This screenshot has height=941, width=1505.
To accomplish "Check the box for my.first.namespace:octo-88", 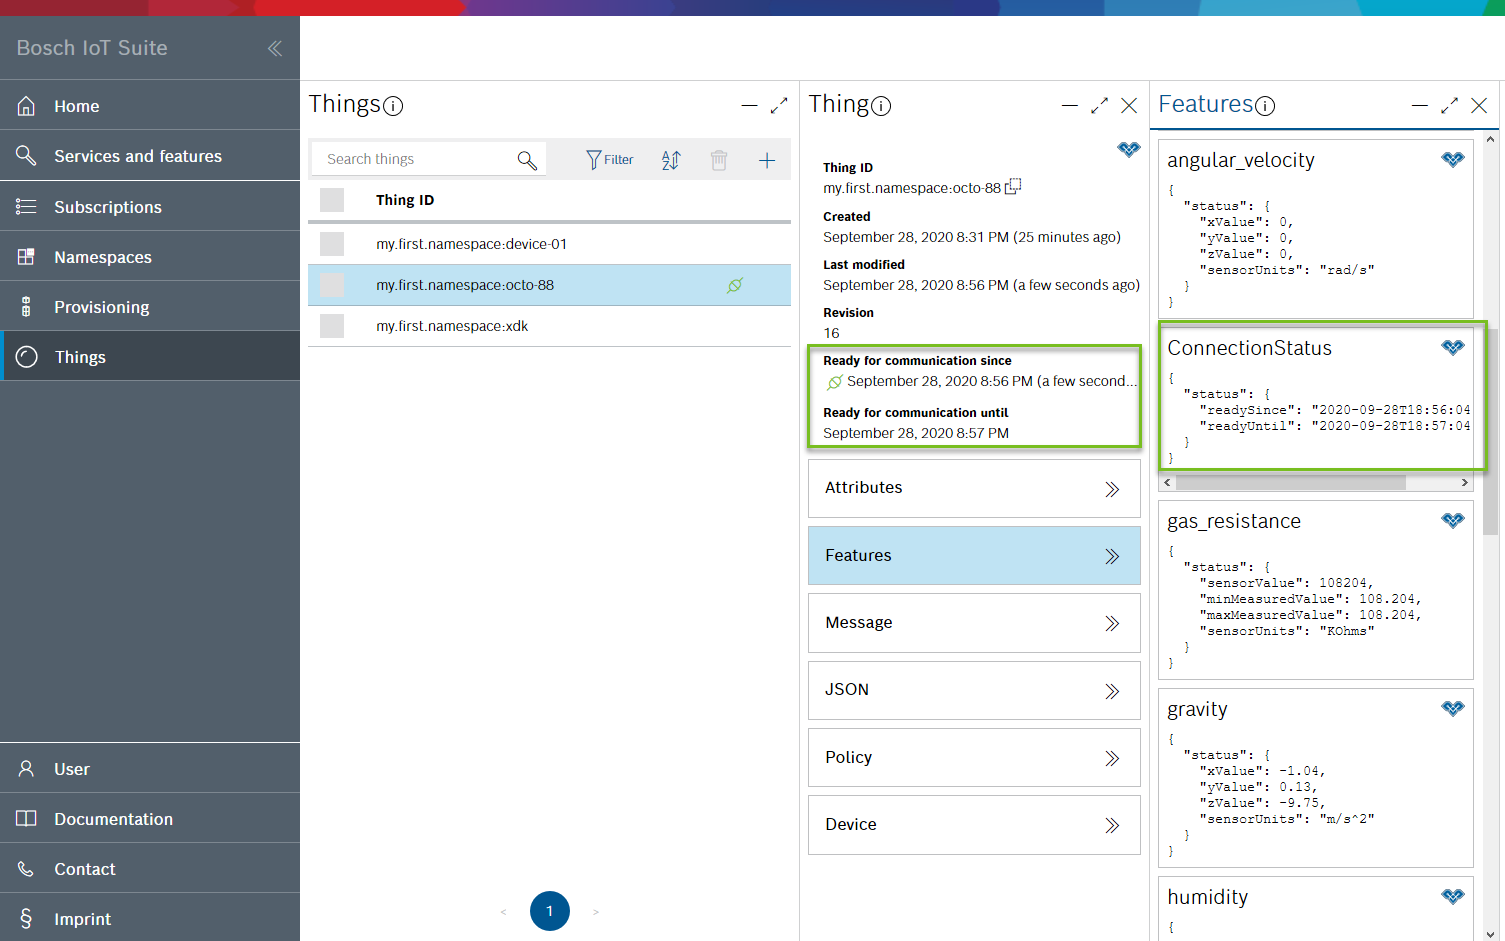I will point(332,285).
